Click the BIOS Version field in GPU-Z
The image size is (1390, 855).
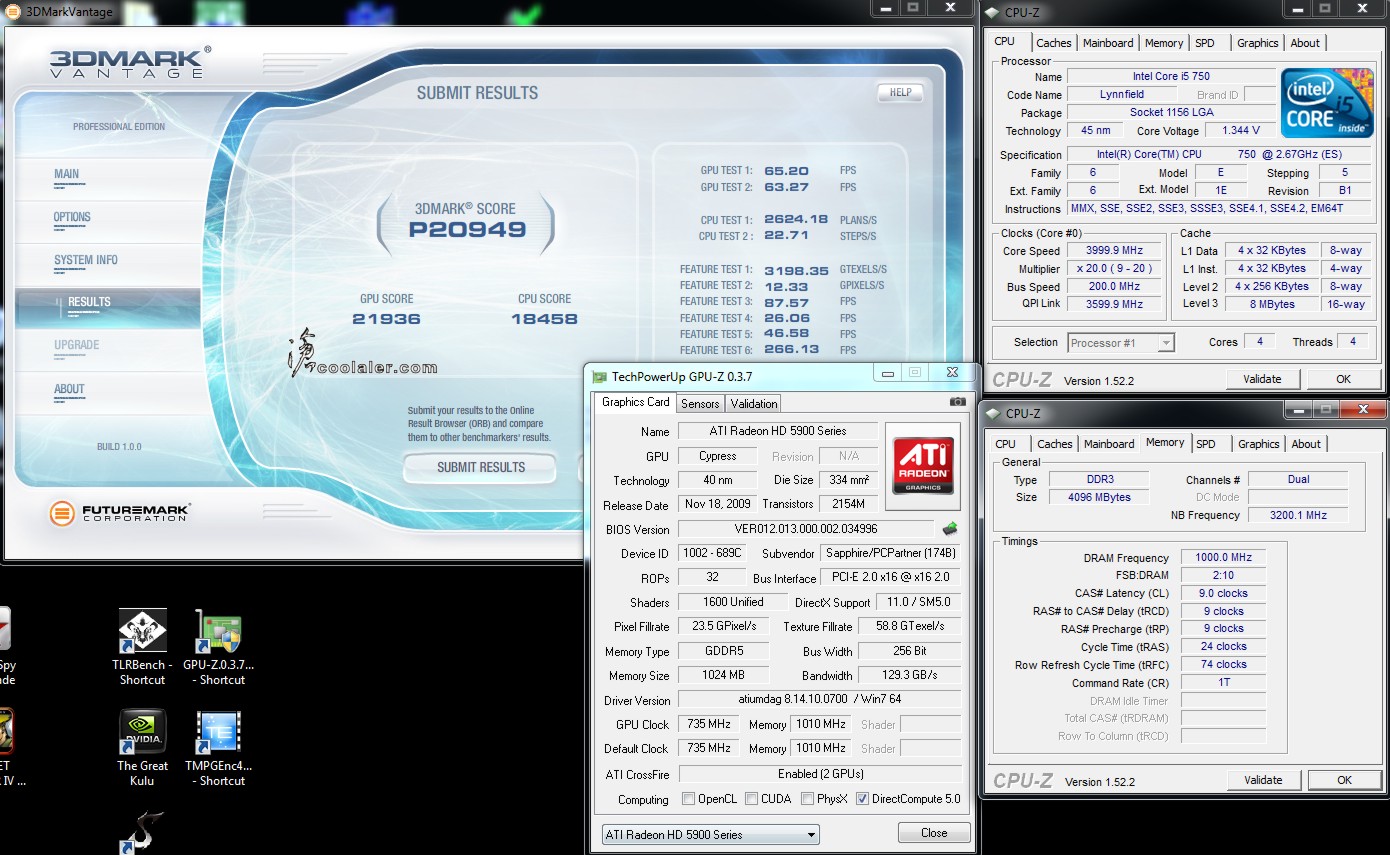[806, 529]
